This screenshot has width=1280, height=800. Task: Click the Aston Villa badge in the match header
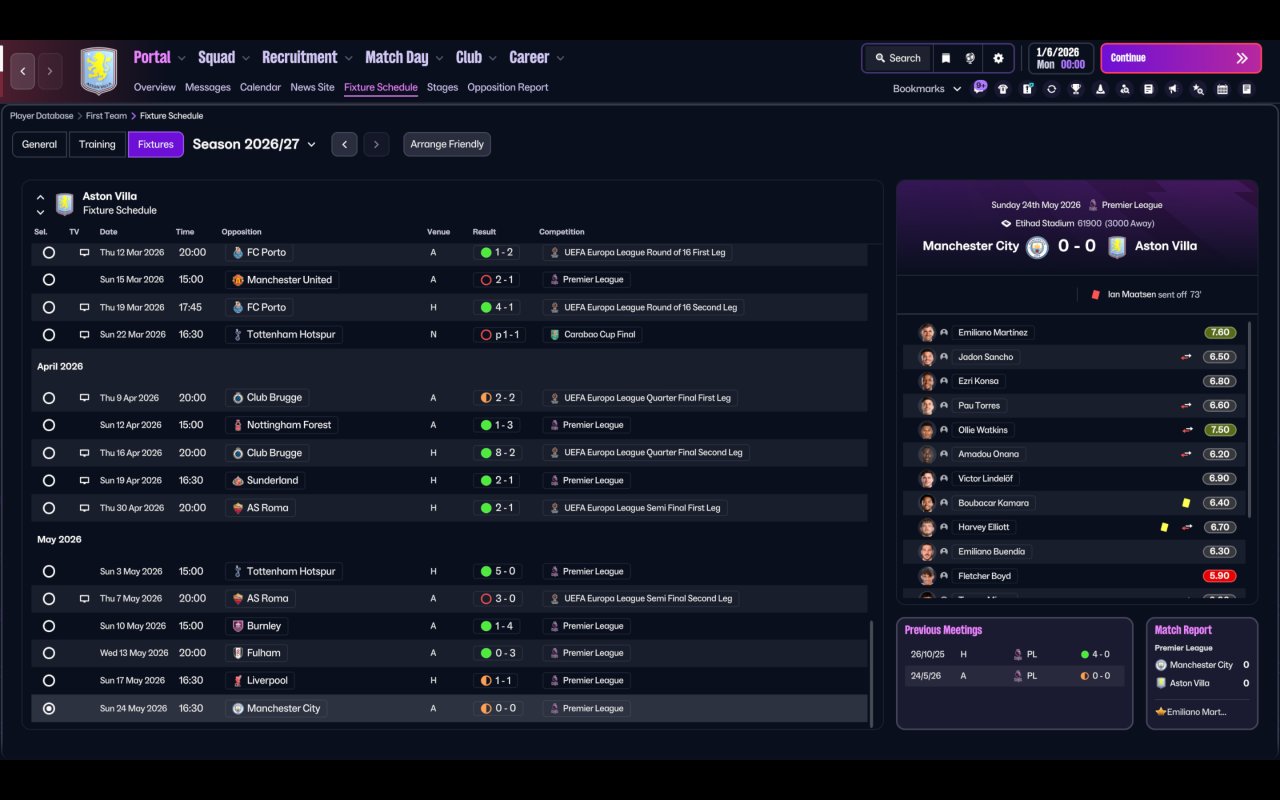[x=1117, y=247]
